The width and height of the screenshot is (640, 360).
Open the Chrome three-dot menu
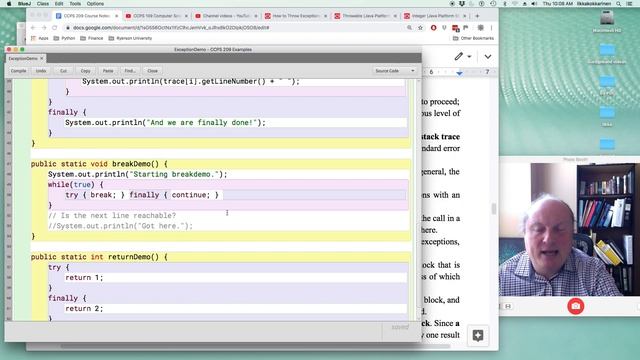pos(491,28)
